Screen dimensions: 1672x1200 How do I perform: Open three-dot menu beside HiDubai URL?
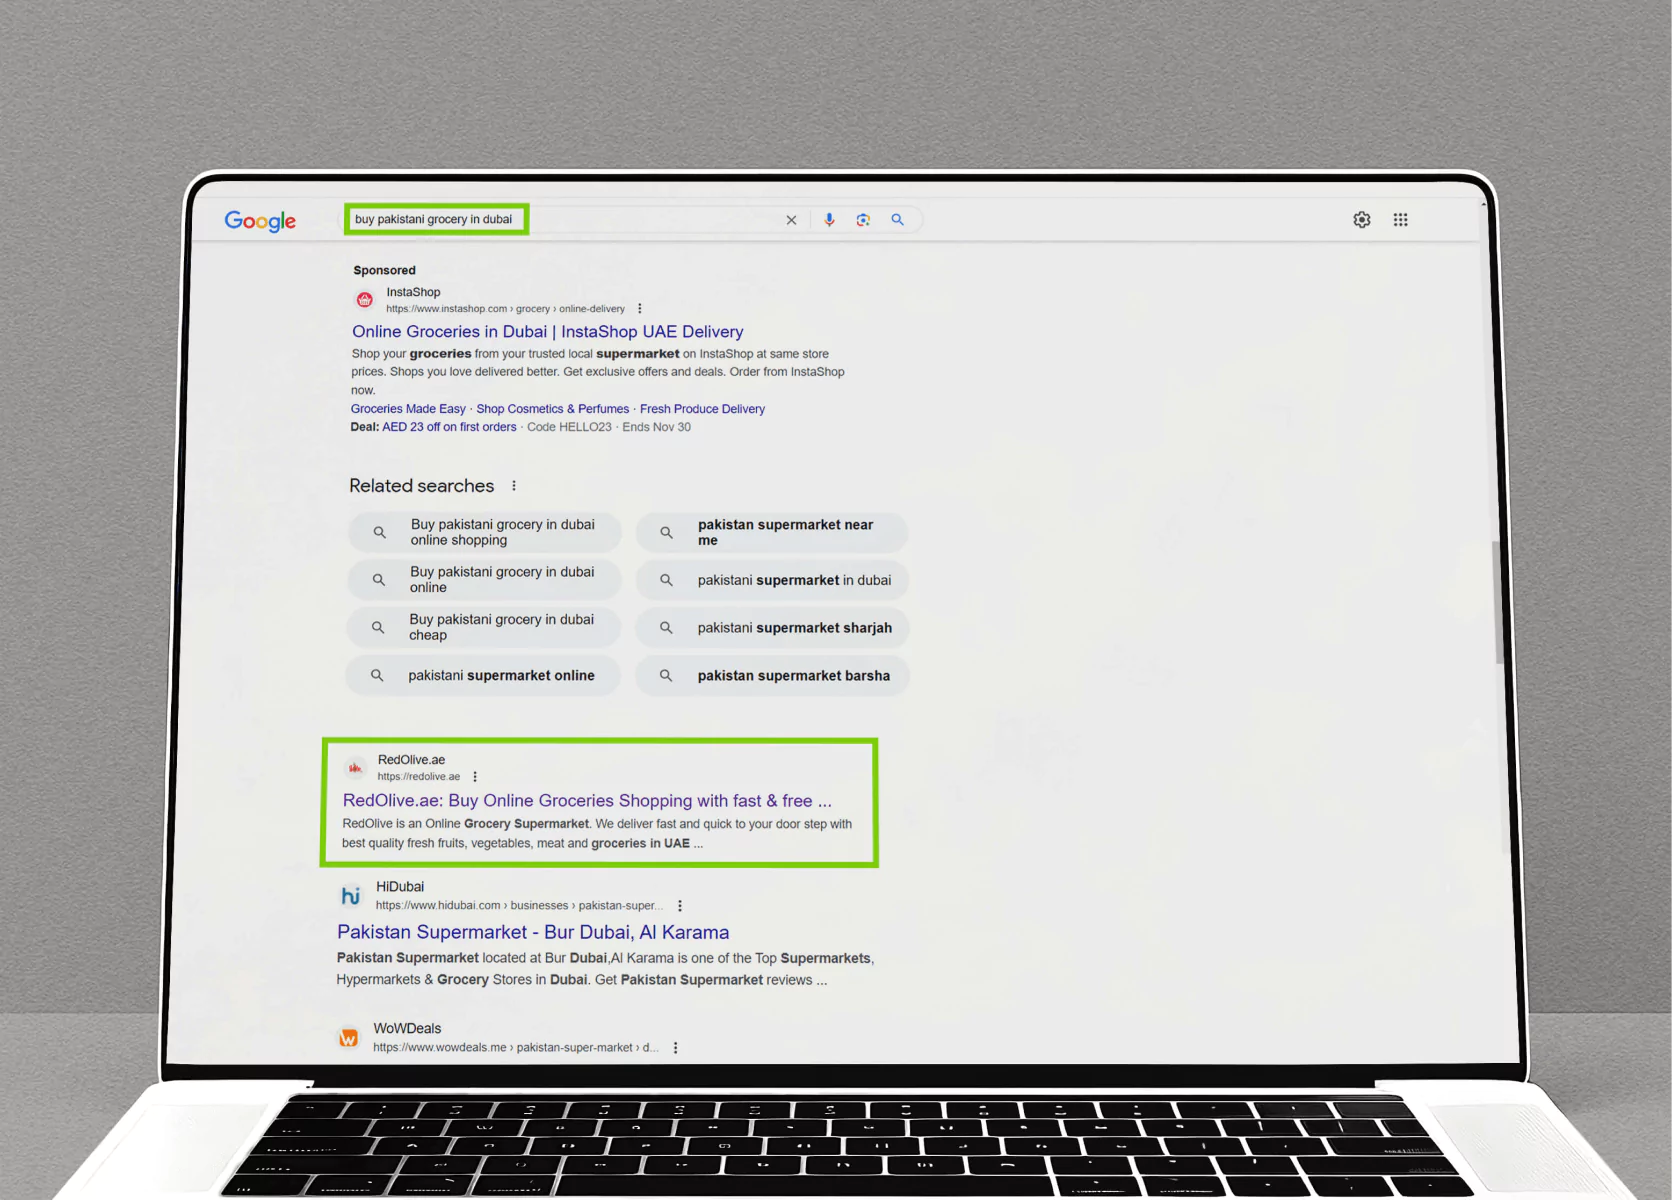click(680, 906)
